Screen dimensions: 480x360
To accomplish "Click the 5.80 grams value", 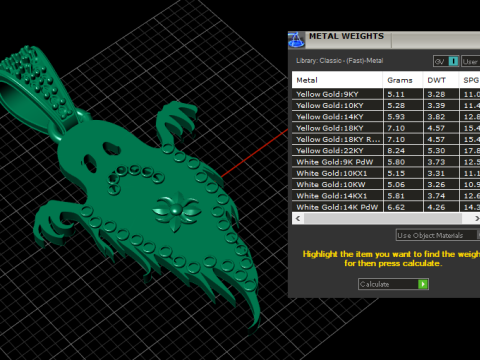I will pos(396,162).
